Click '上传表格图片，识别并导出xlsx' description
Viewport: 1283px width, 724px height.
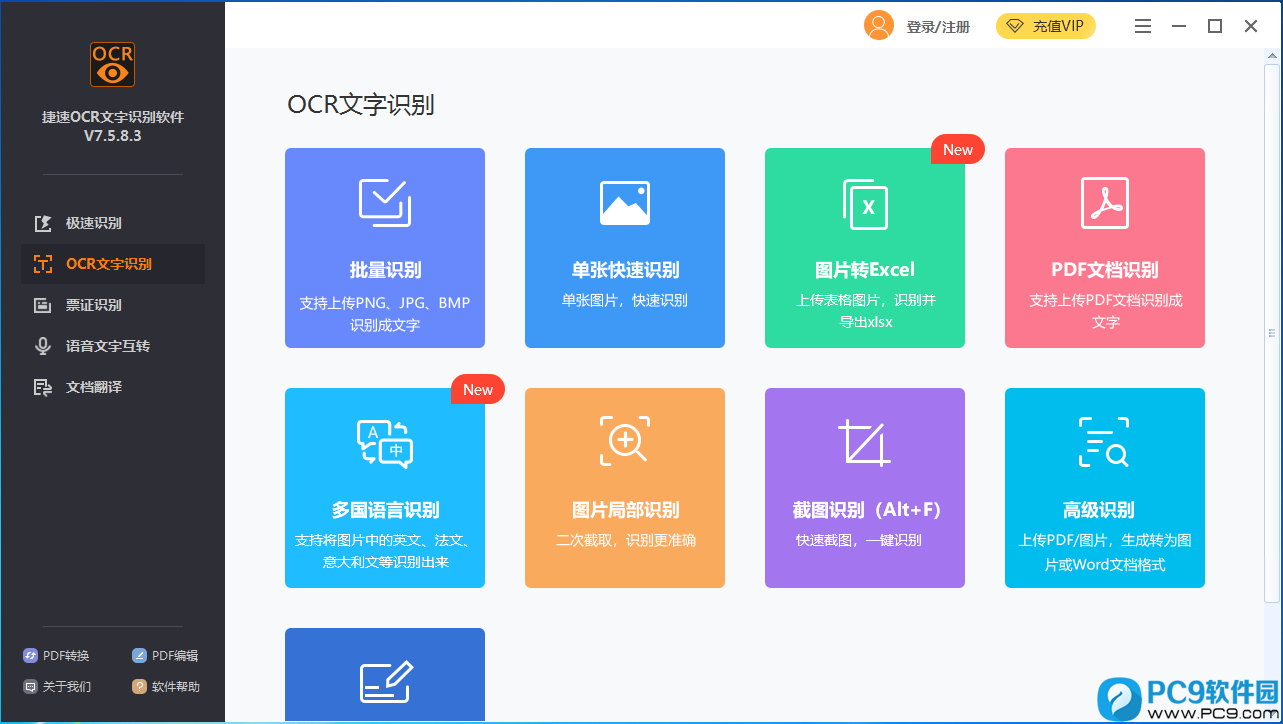865,311
